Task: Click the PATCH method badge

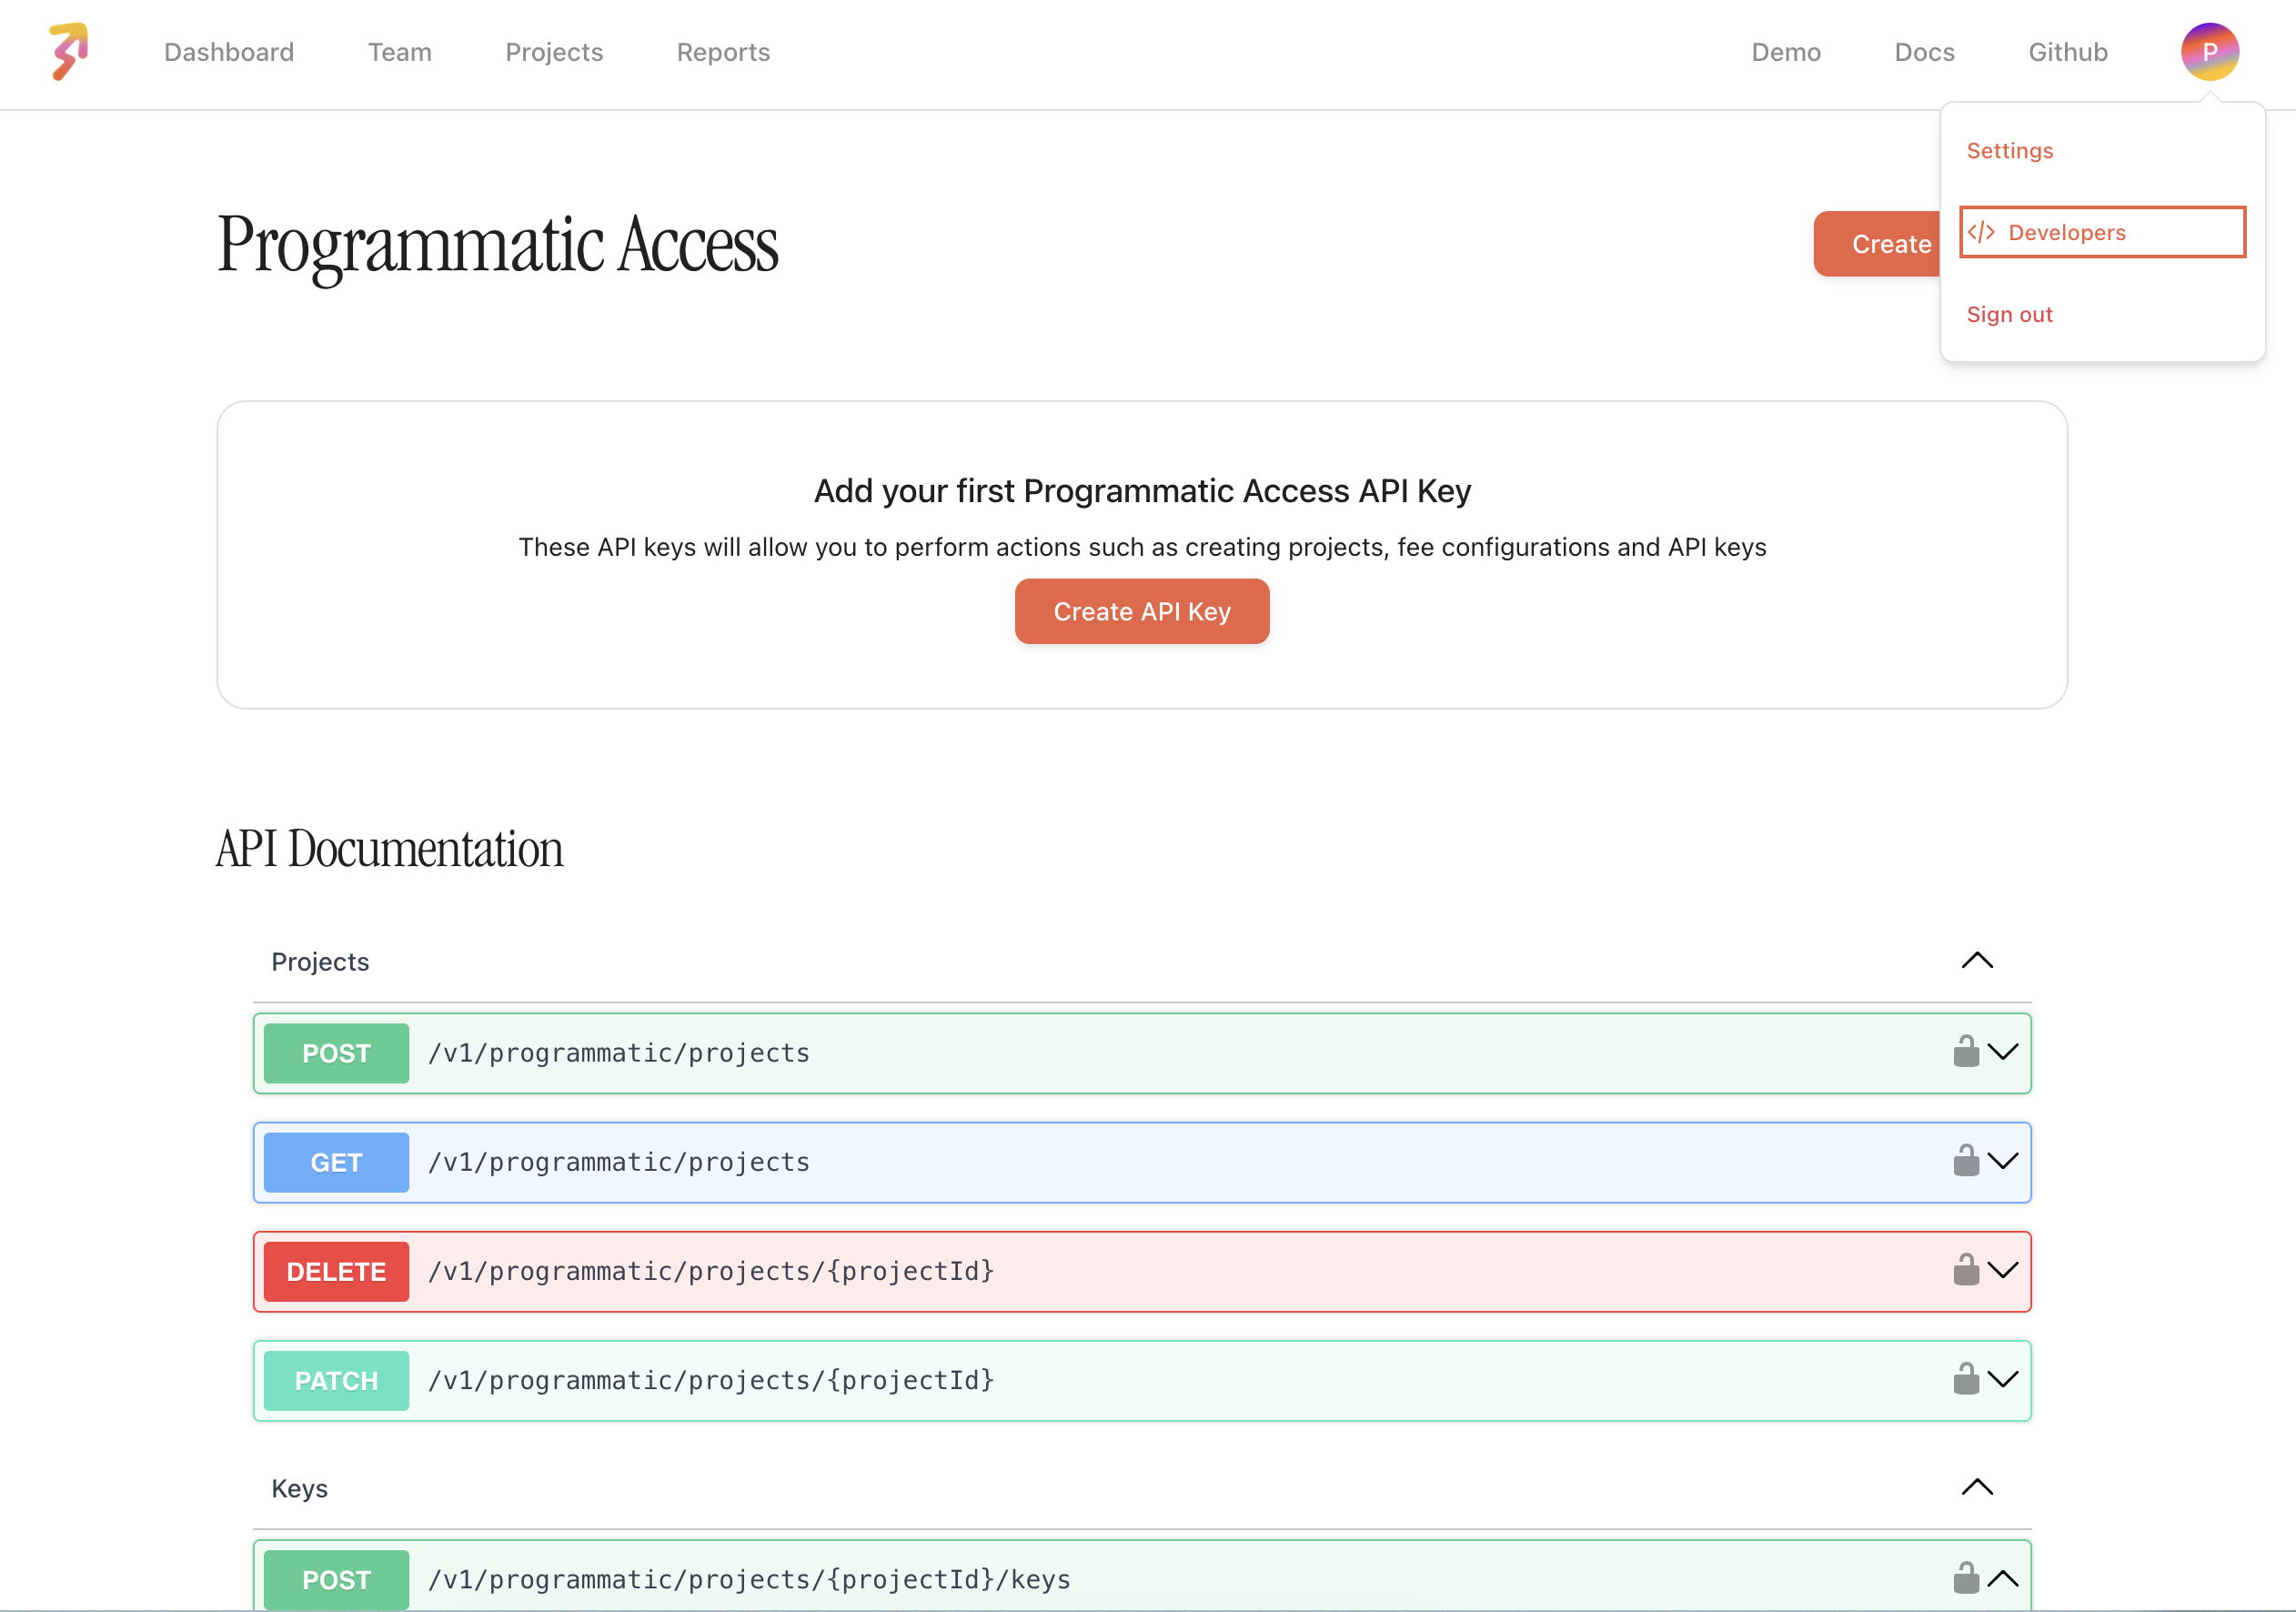Action: click(x=336, y=1380)
